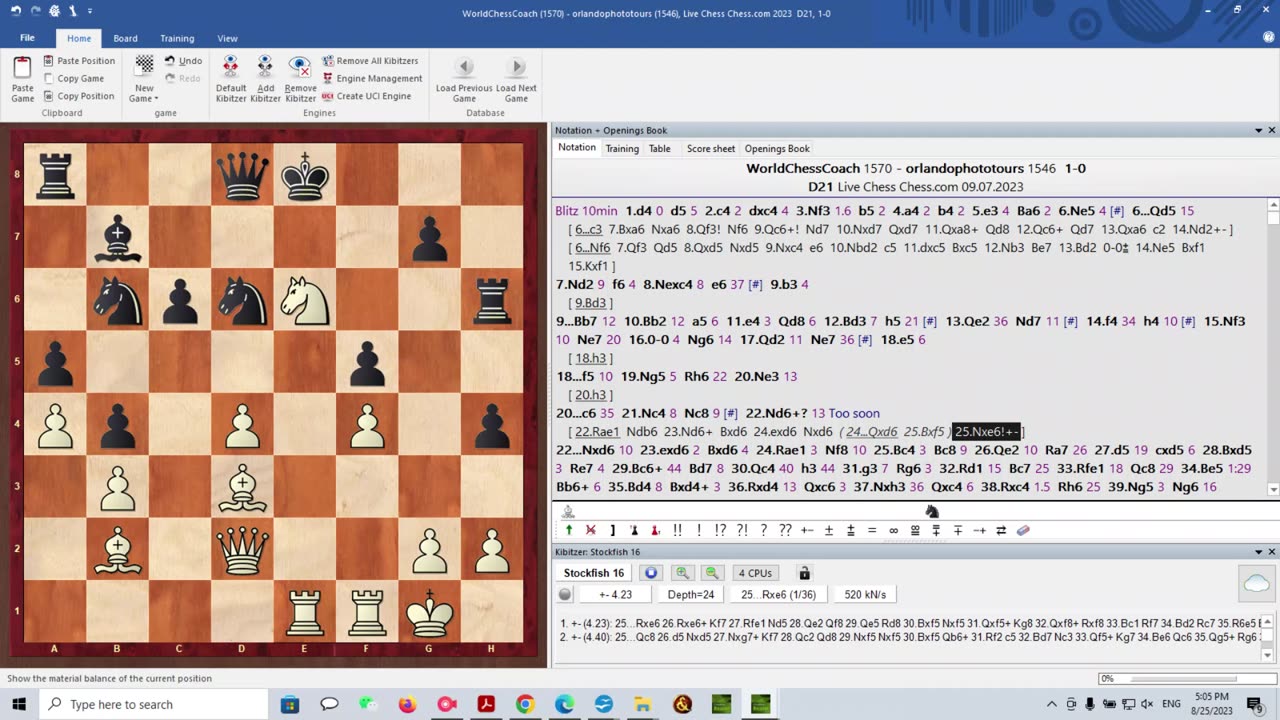Open Engine Management
The height and width of the screenshot is (720, 1280).
[x=372, y=79]
